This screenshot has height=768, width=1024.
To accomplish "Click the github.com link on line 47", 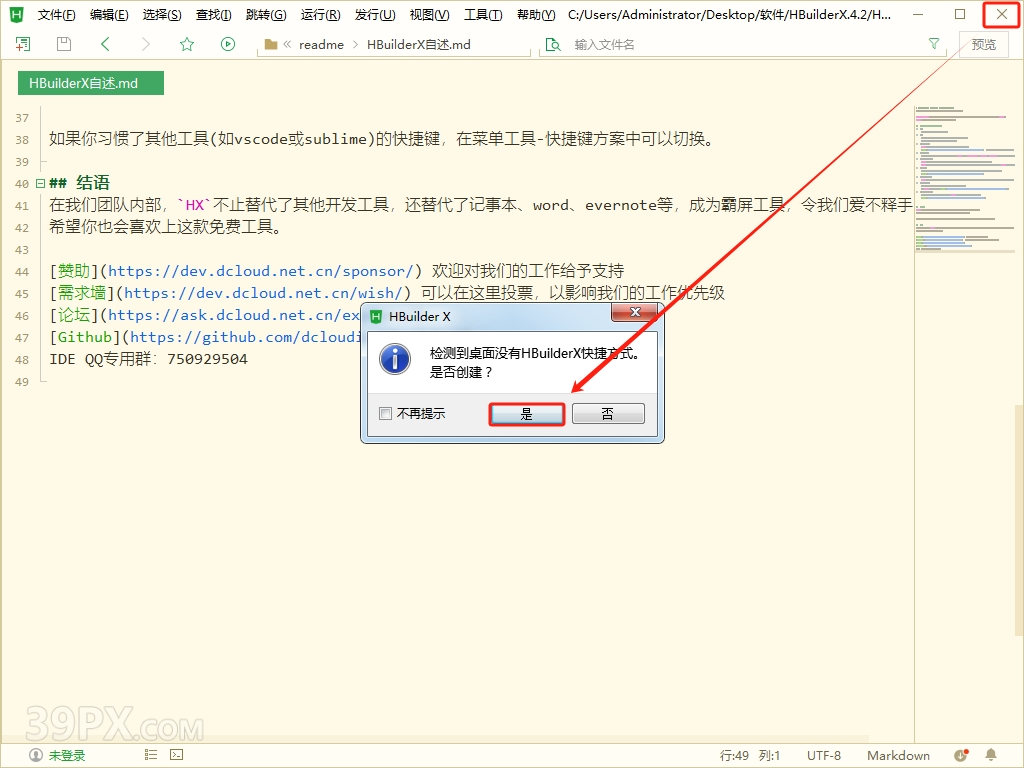I will click(x=246, y=337).
